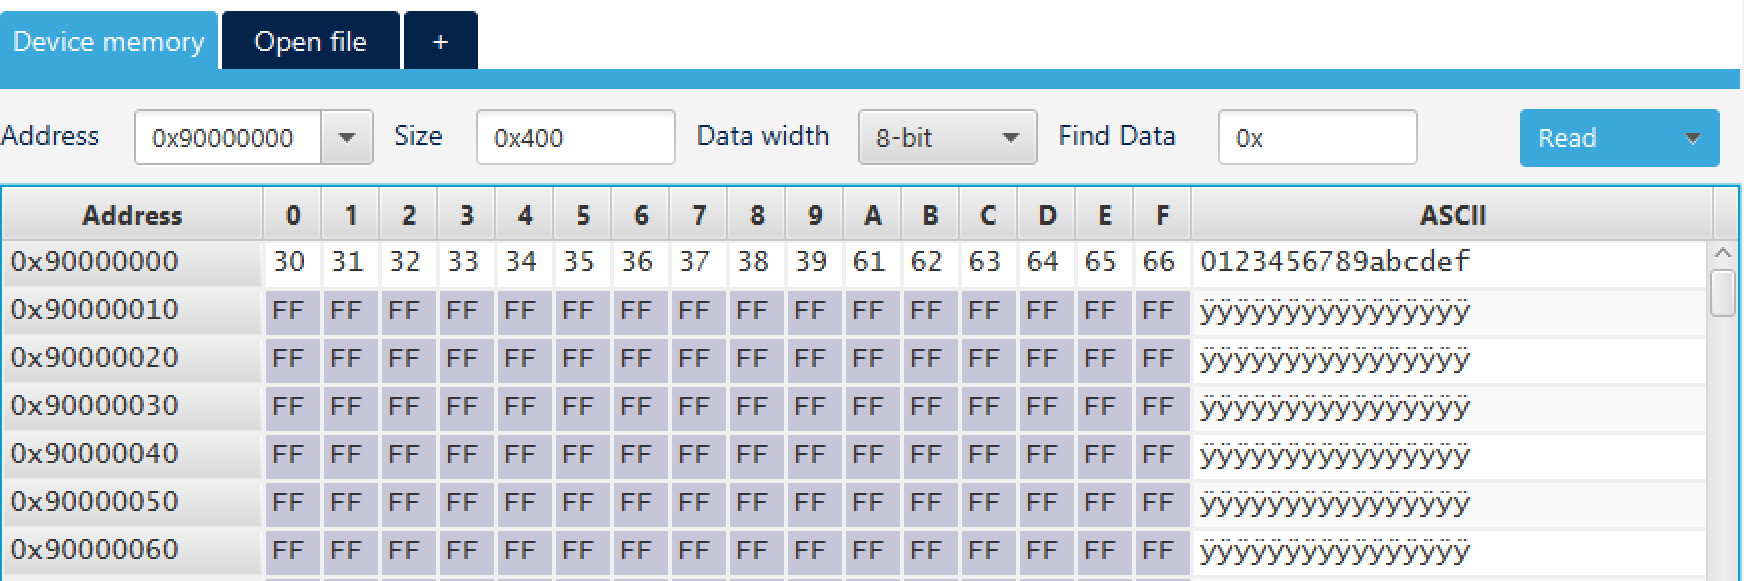Click the Read button

tap(1590, 138)
